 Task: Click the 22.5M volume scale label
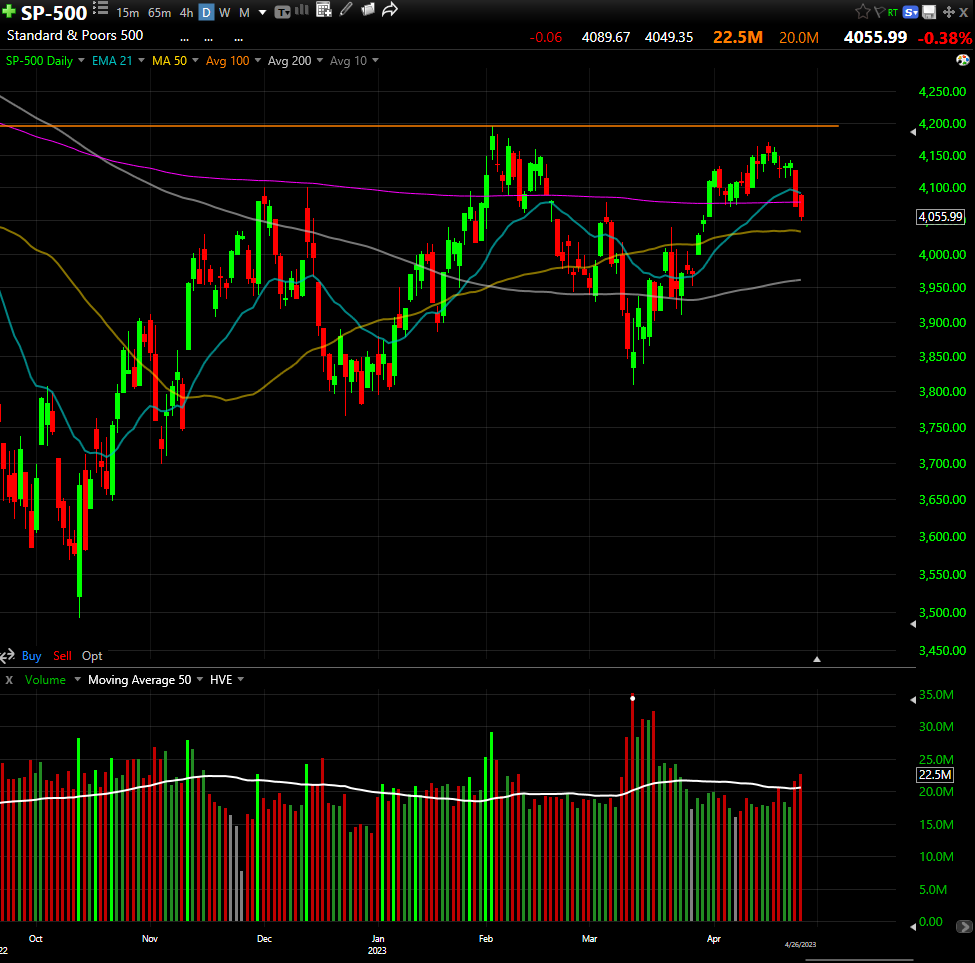tap(935, 775)
